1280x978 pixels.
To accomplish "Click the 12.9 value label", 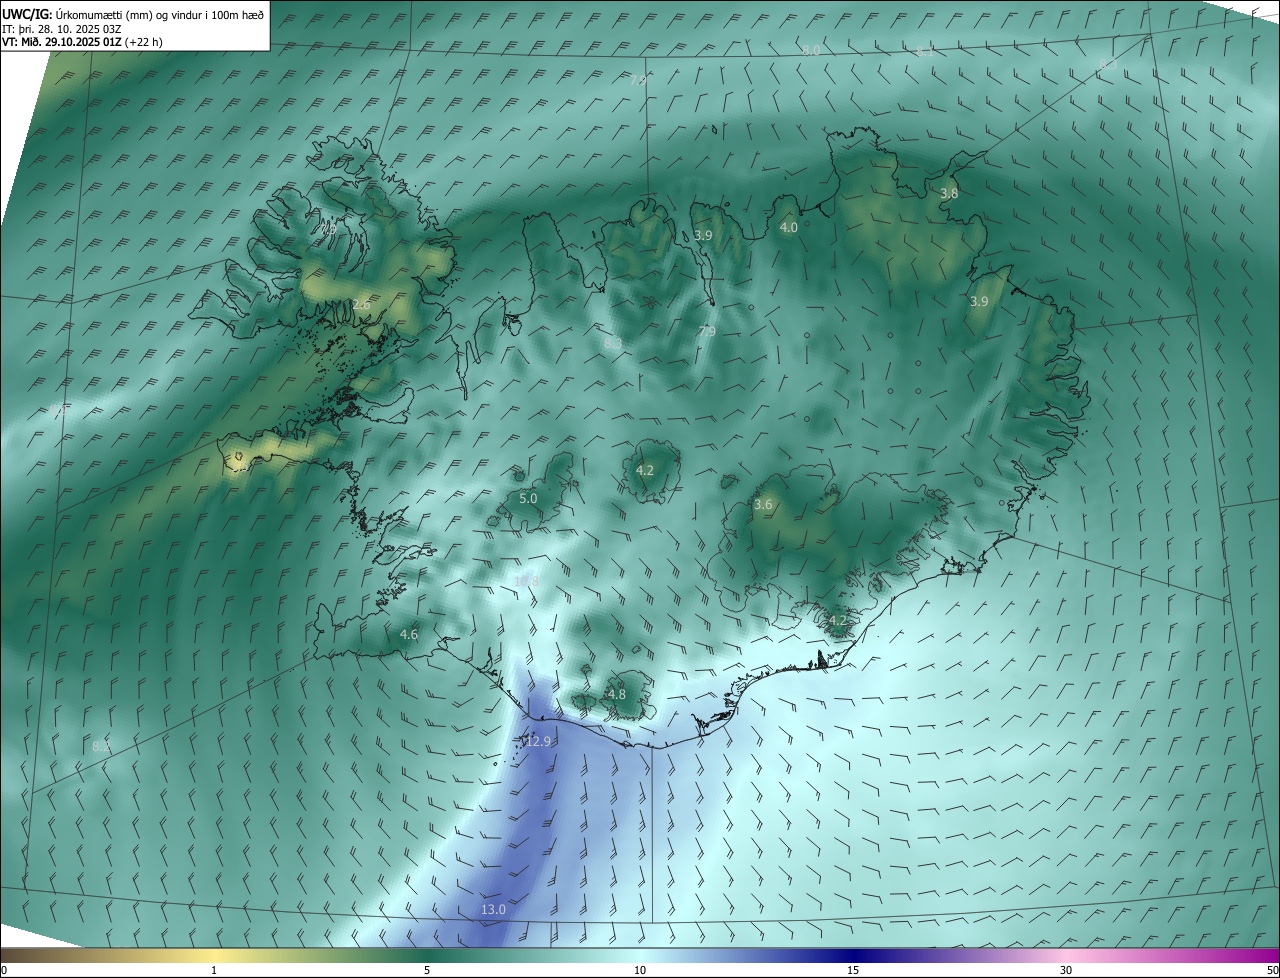I will 538,741.
